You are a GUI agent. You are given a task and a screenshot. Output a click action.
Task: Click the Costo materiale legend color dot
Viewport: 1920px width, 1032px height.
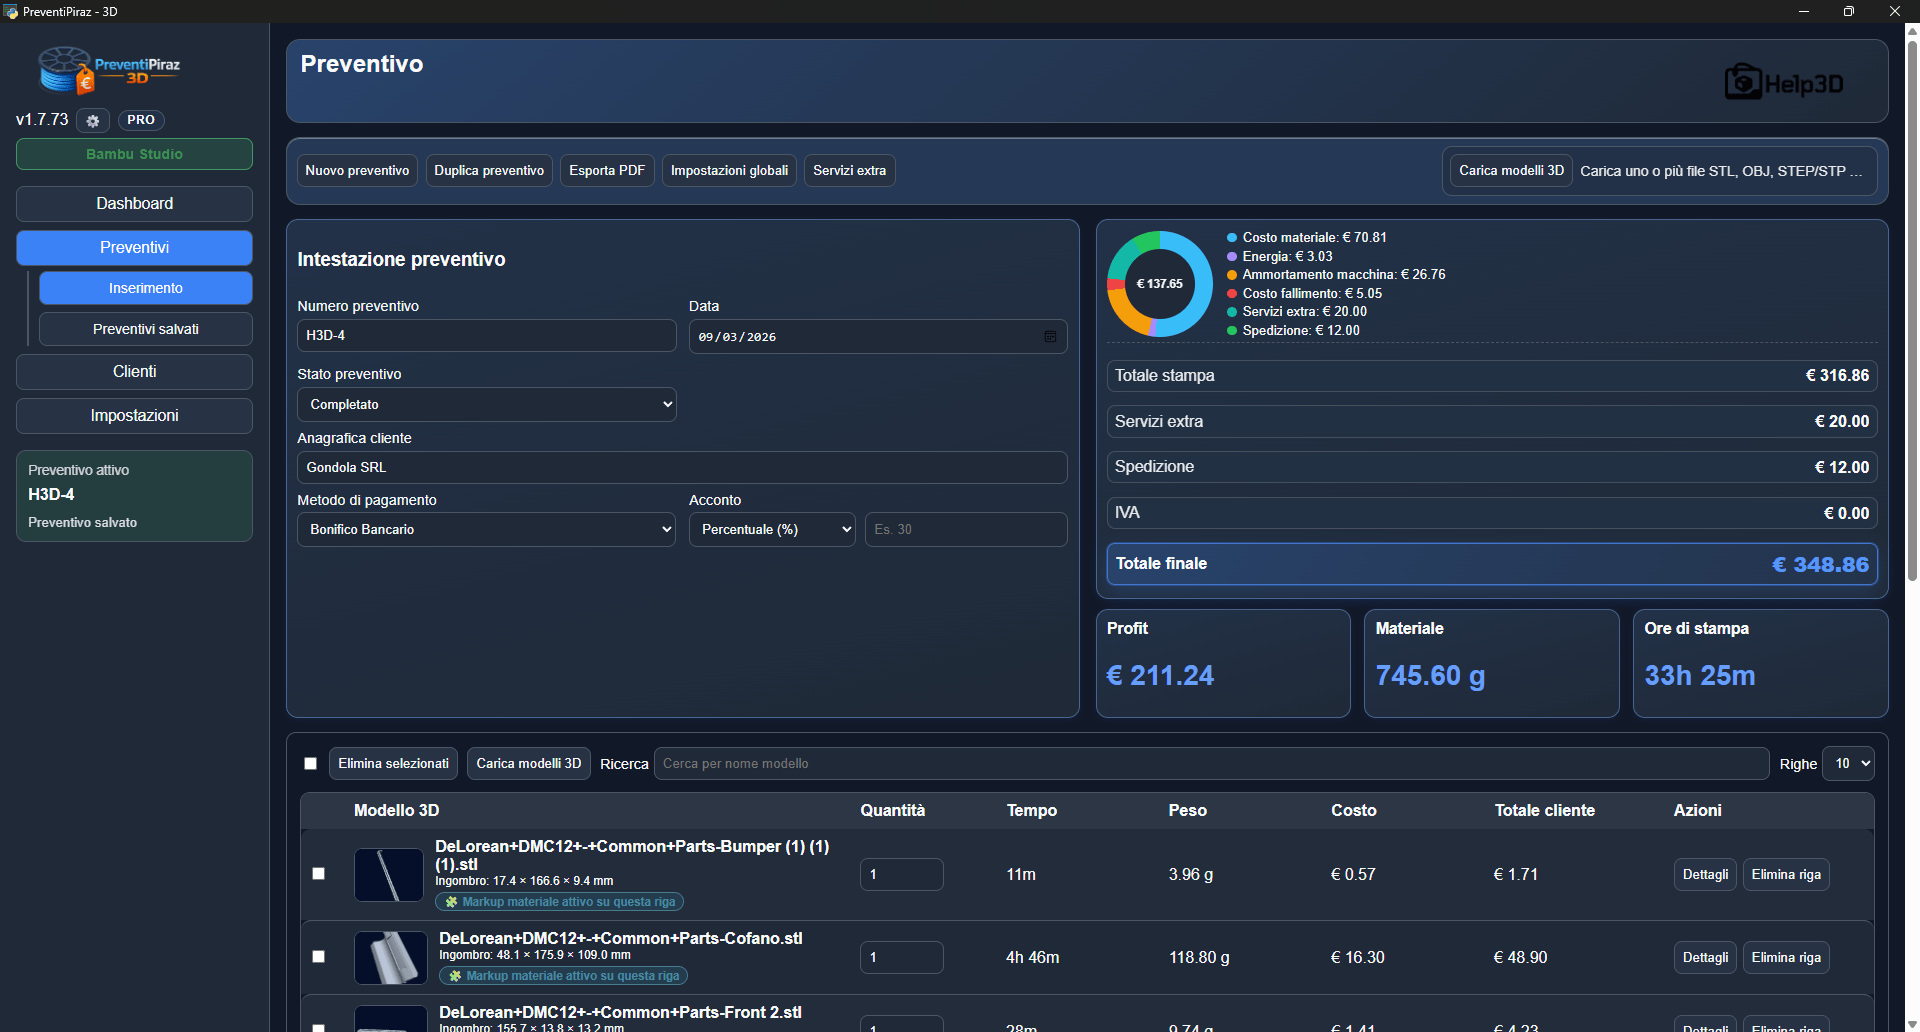click(x=1232, y=238)
